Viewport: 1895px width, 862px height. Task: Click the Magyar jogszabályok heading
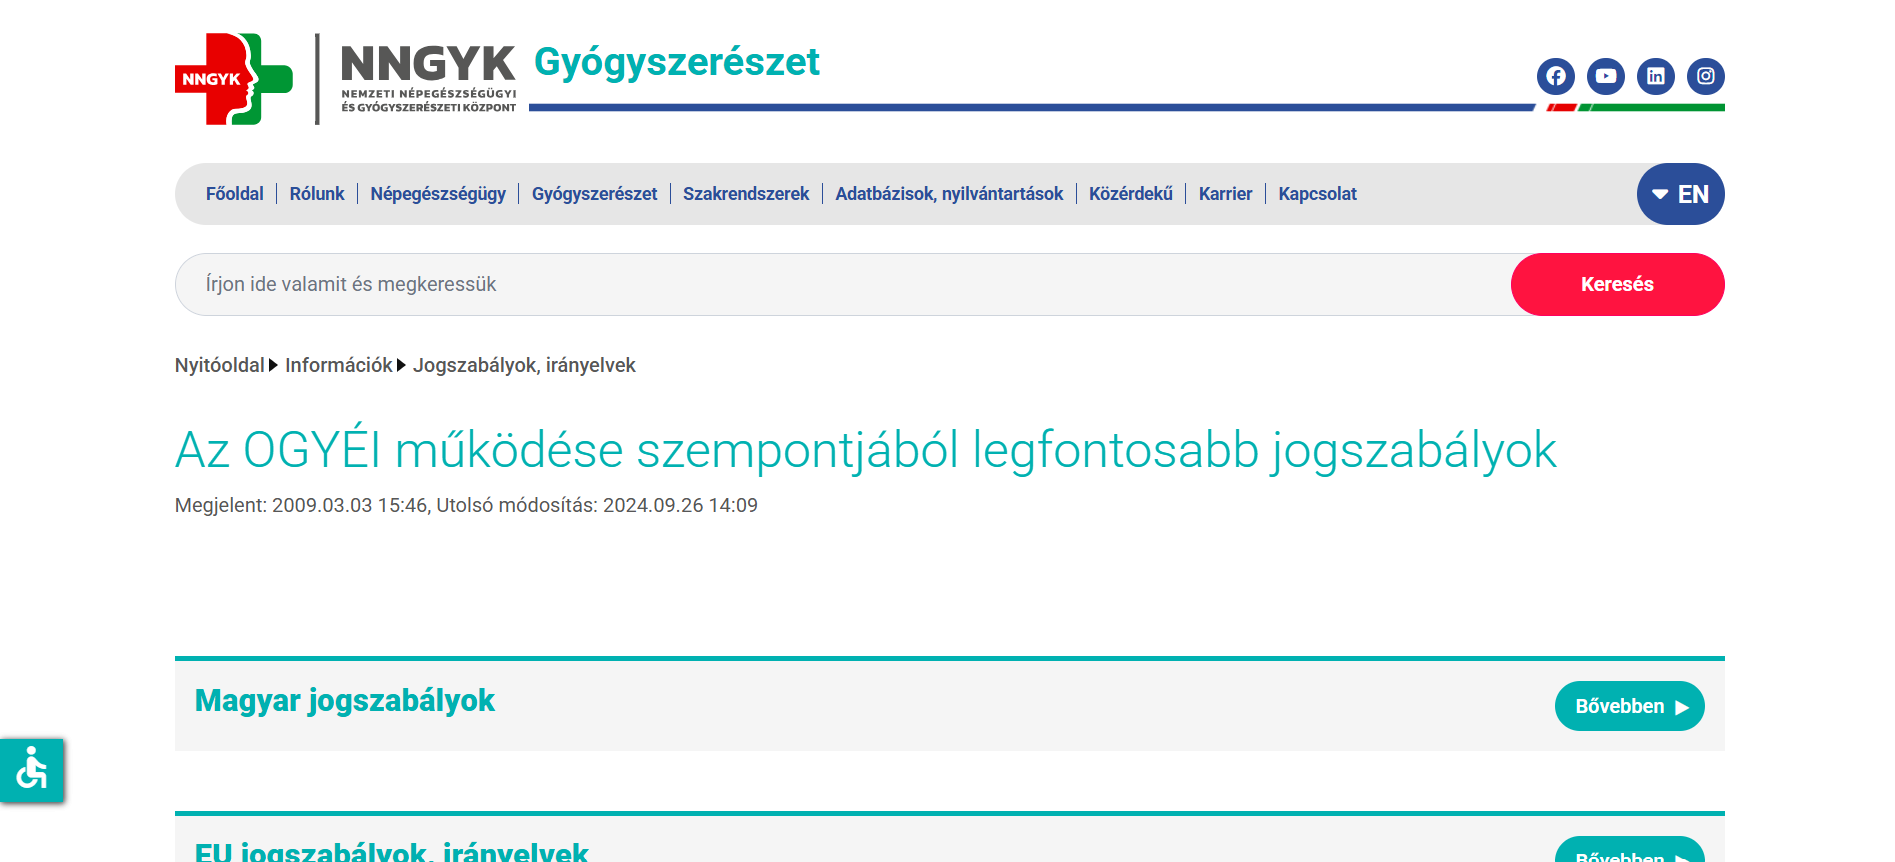345,701
